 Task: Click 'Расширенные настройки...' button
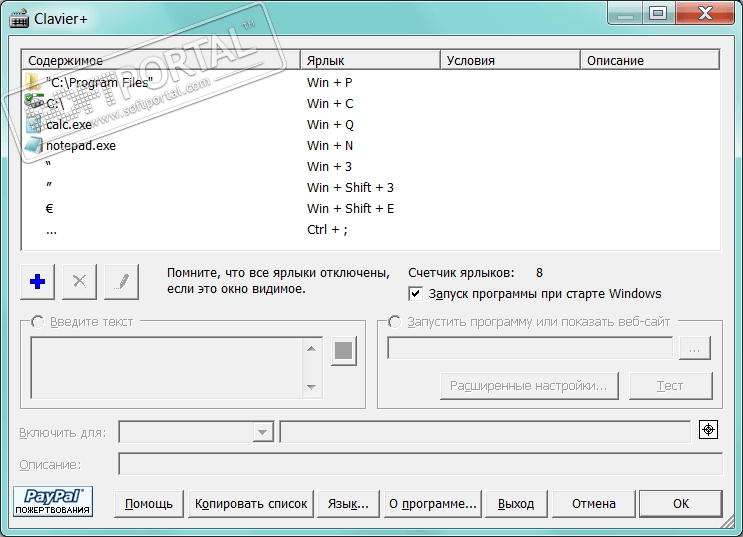click(x=529, y=386)
